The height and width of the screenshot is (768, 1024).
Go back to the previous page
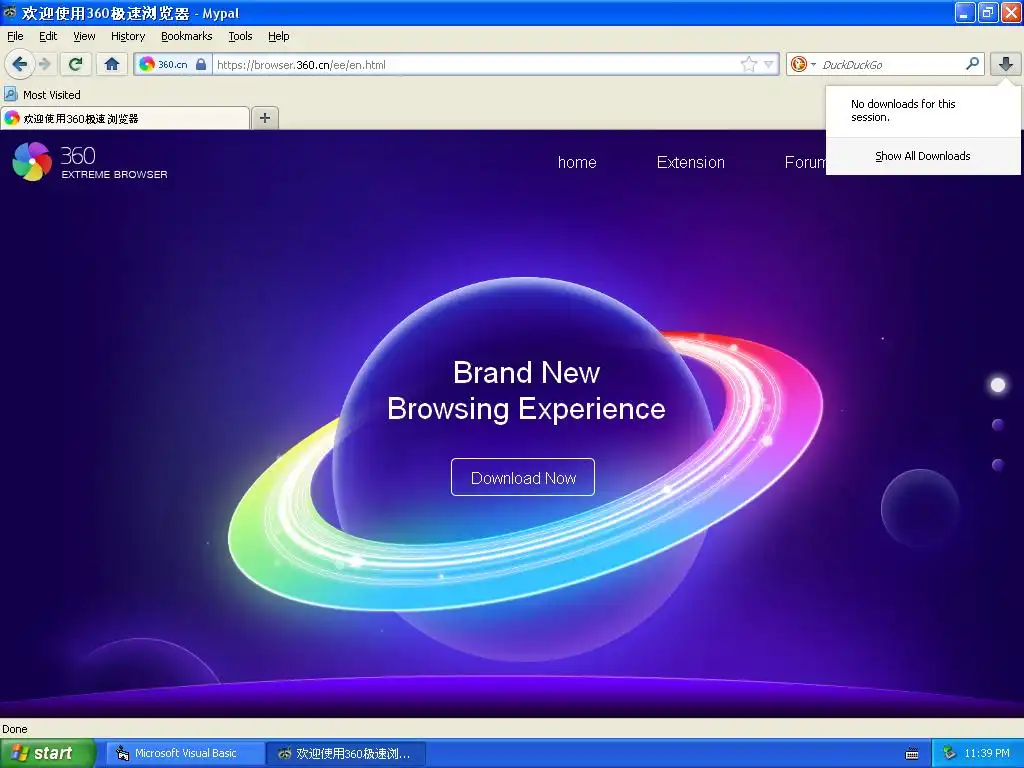coord(19,64)
